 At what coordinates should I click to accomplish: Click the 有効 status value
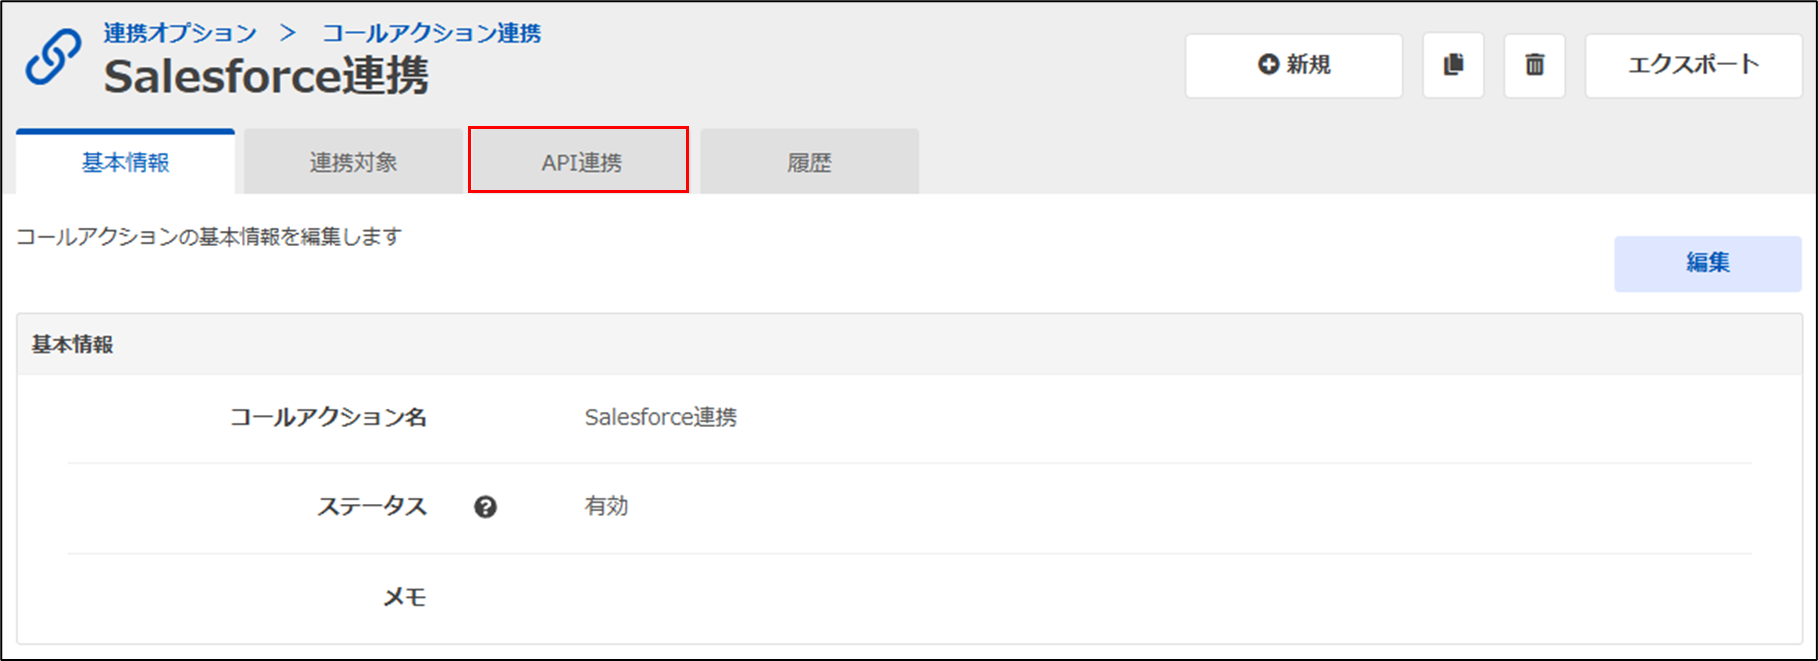click(606, 507)
